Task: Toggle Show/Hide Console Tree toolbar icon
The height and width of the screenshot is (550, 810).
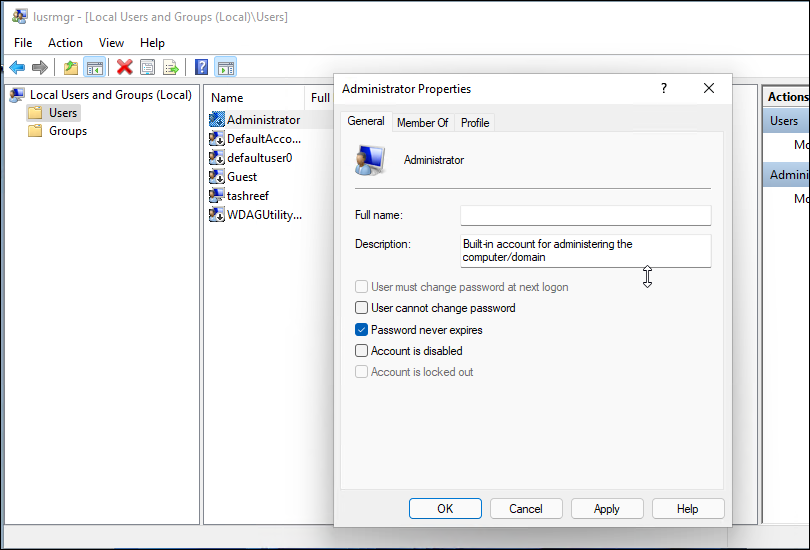Action: pos(95,68)
